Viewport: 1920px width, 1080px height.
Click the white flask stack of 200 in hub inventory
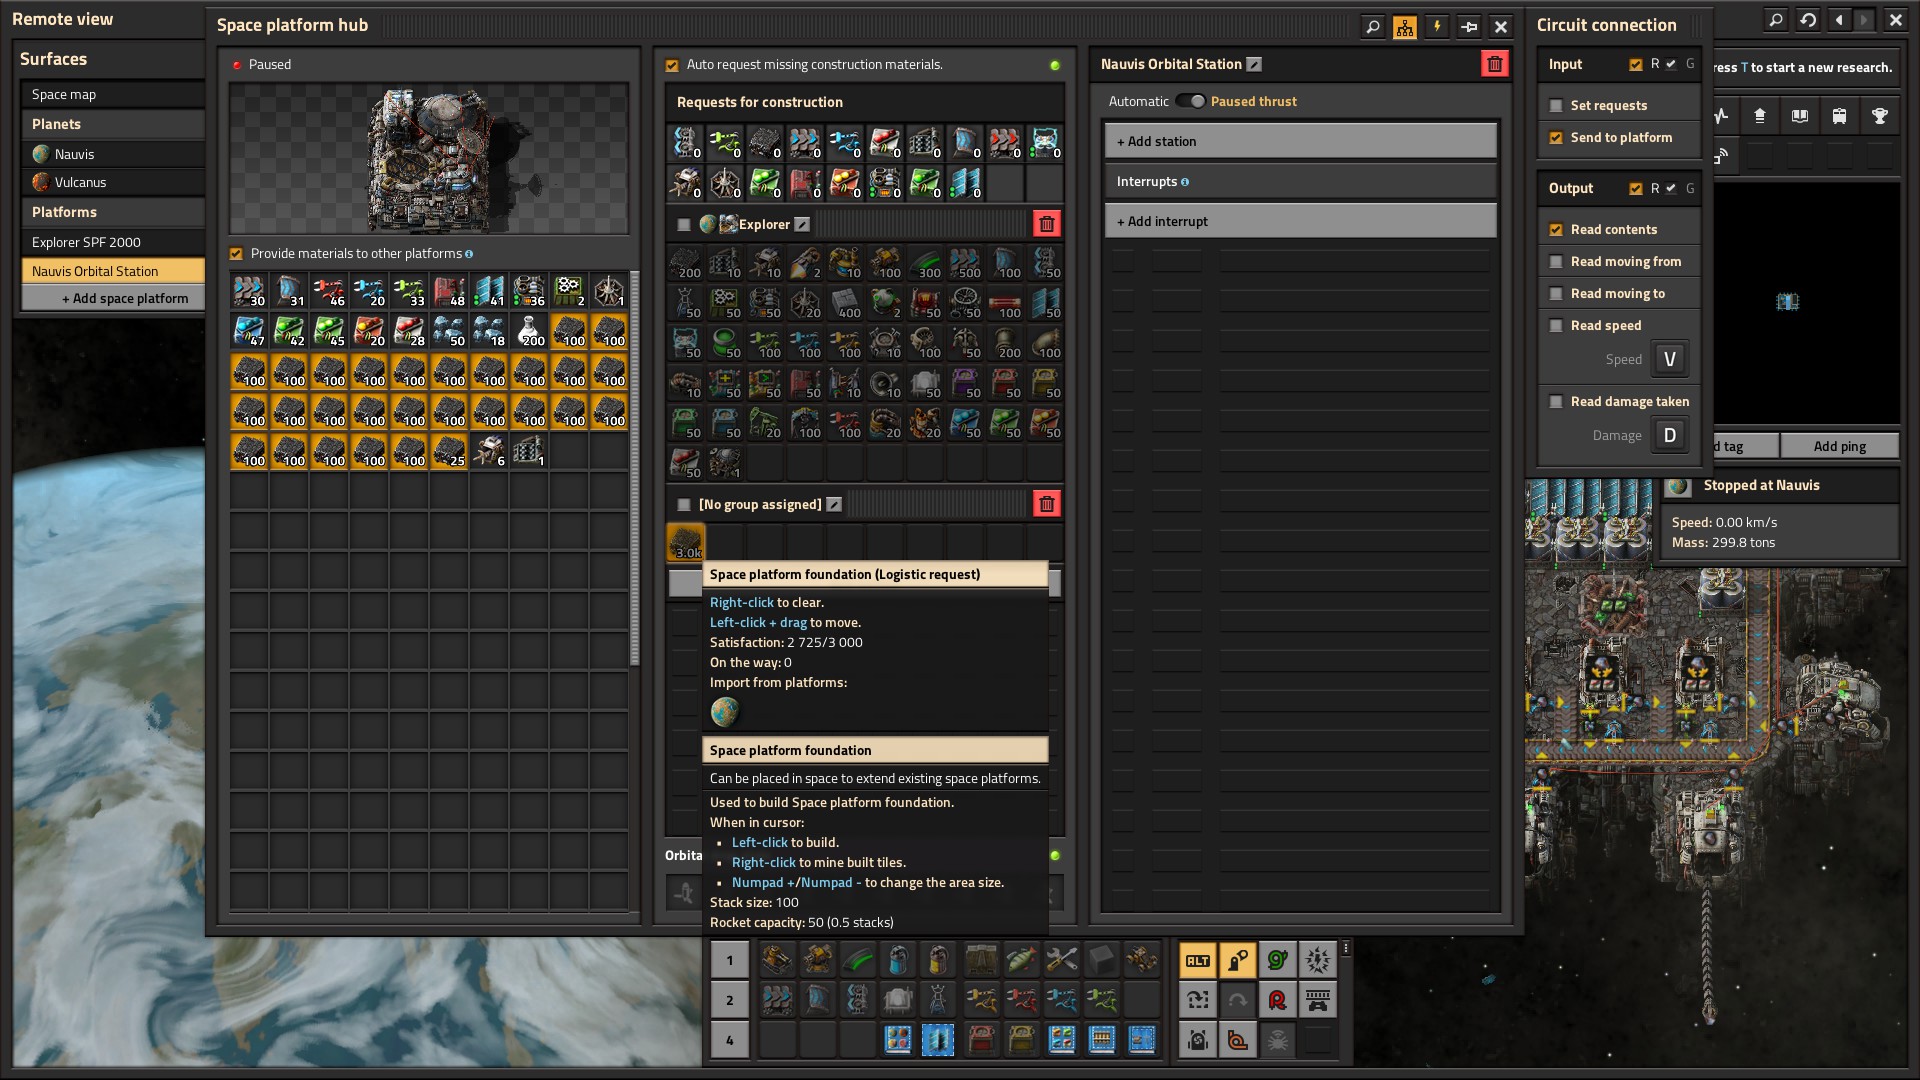pos(529,331)
